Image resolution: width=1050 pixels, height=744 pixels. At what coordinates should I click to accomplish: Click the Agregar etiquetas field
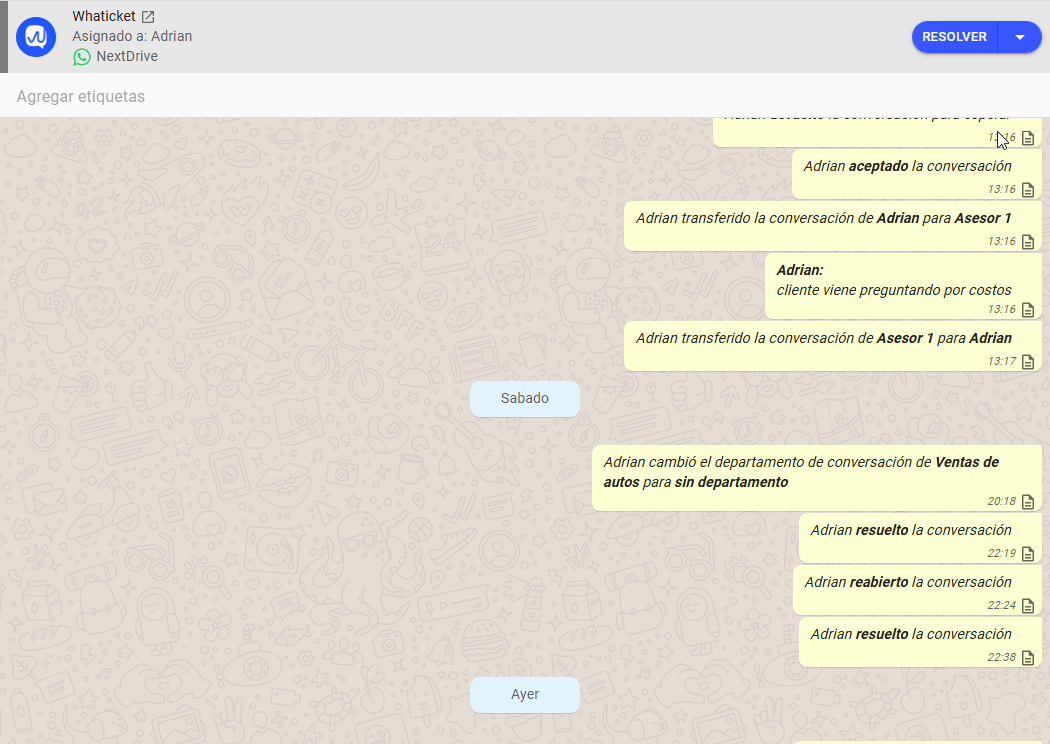pos(525,96)
